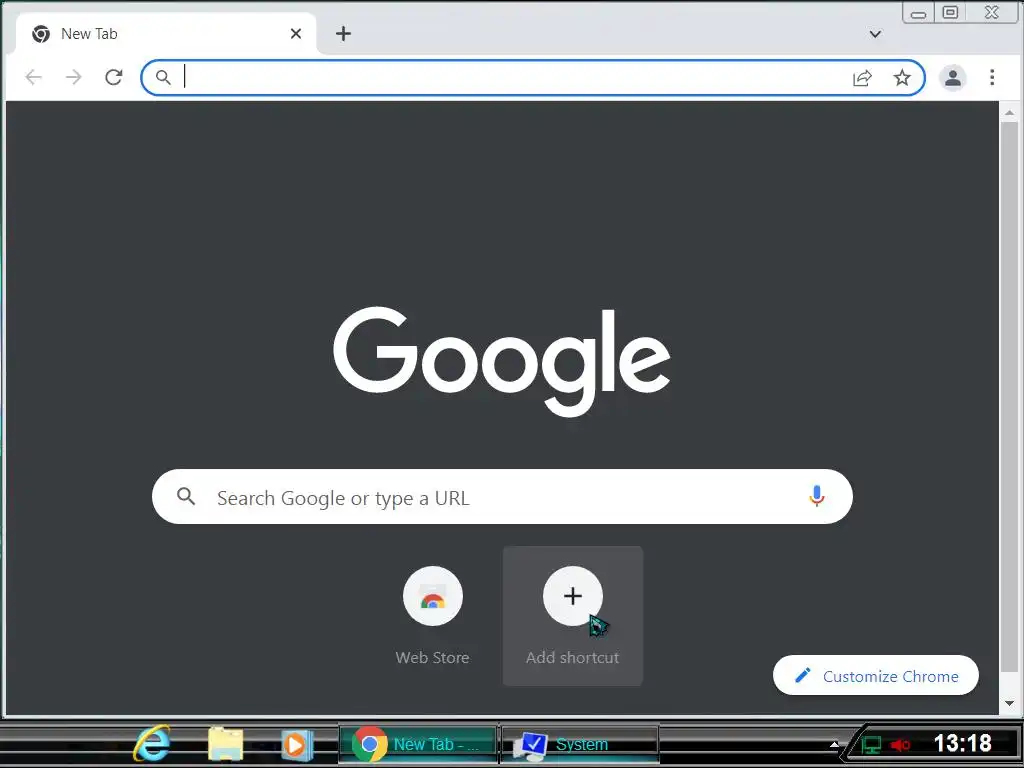Open Customize Chrome

[876, 675]
